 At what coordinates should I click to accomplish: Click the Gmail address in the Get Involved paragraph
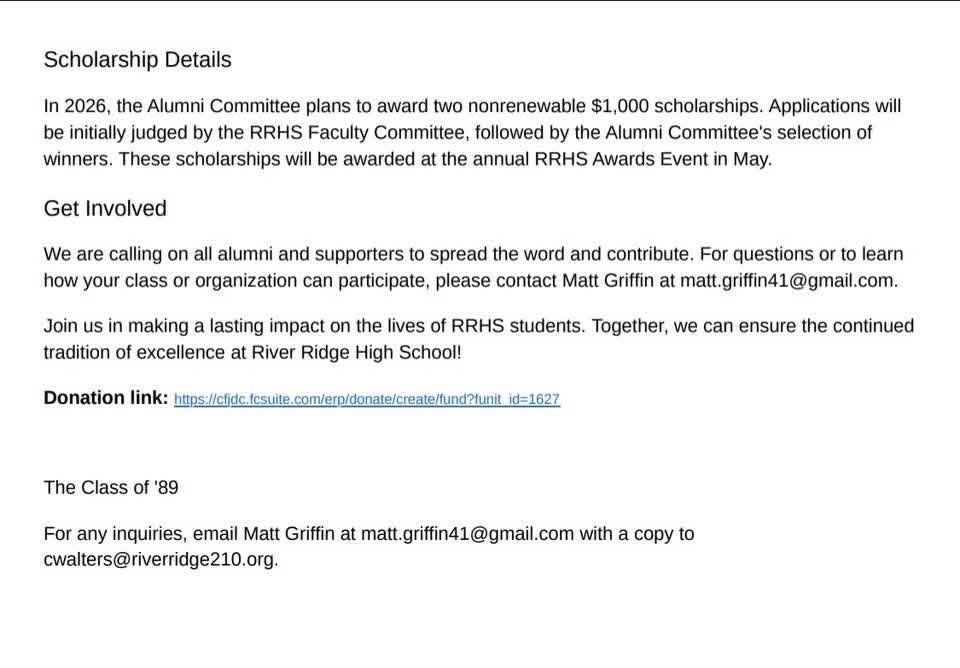787,280
